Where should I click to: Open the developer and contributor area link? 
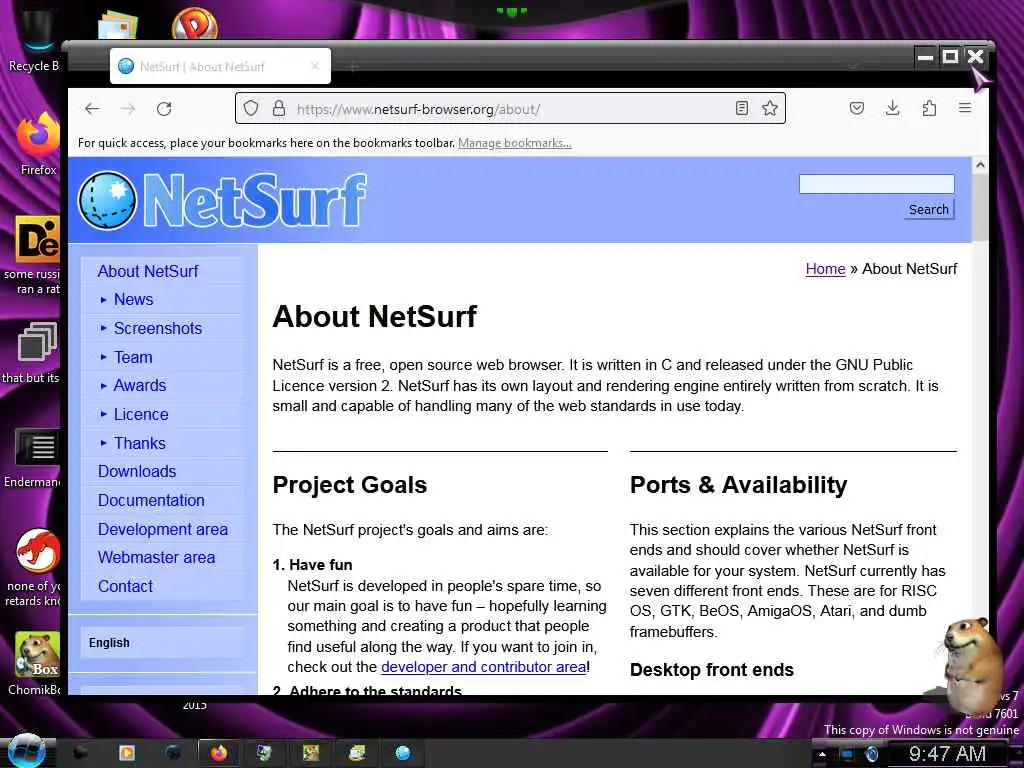[483, 667]
